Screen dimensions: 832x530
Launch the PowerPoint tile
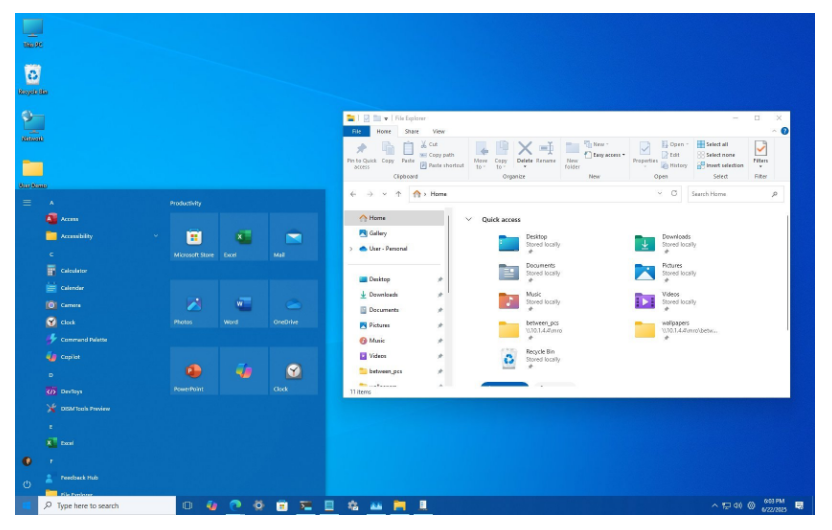pos(194,371)
